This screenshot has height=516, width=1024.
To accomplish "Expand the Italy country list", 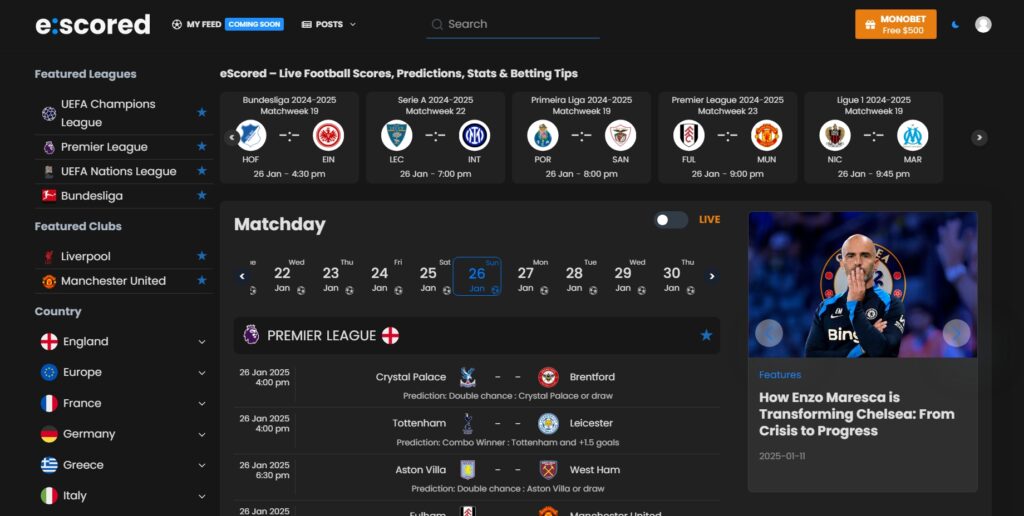I will point(202,496).
